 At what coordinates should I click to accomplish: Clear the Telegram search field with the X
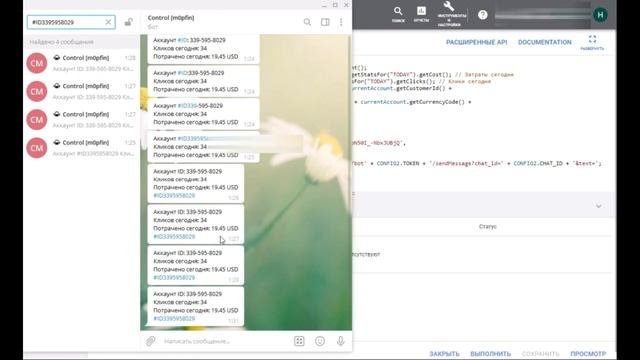(108, 22)
